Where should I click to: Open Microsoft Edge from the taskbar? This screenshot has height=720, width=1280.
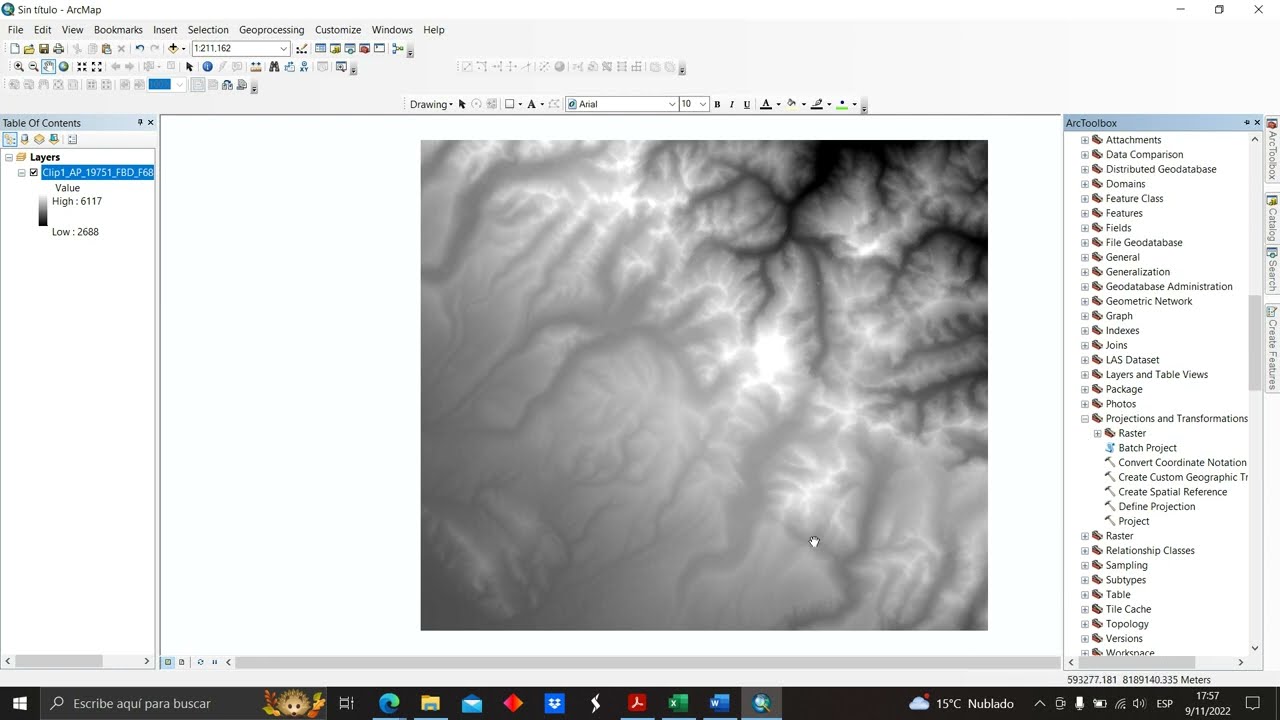pos(389,703)
